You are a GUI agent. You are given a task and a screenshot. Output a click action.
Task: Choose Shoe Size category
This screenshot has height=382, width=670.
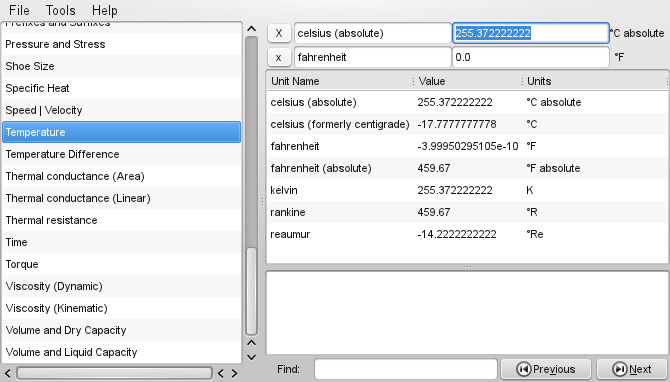121,66
